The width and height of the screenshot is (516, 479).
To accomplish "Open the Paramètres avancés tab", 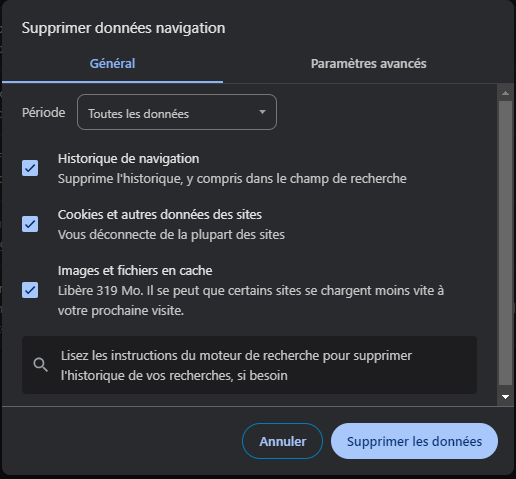I will pos(368,64).
